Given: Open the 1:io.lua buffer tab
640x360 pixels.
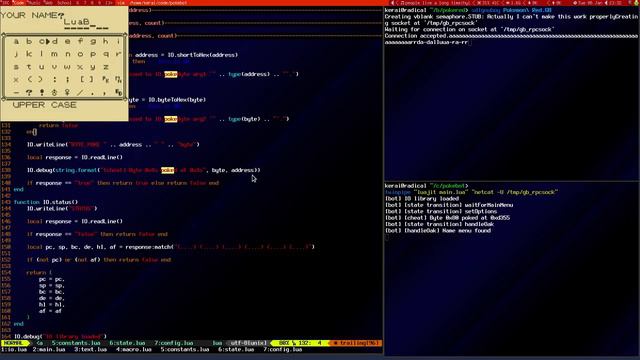Looking at the screenshot, I should [14, 350].
